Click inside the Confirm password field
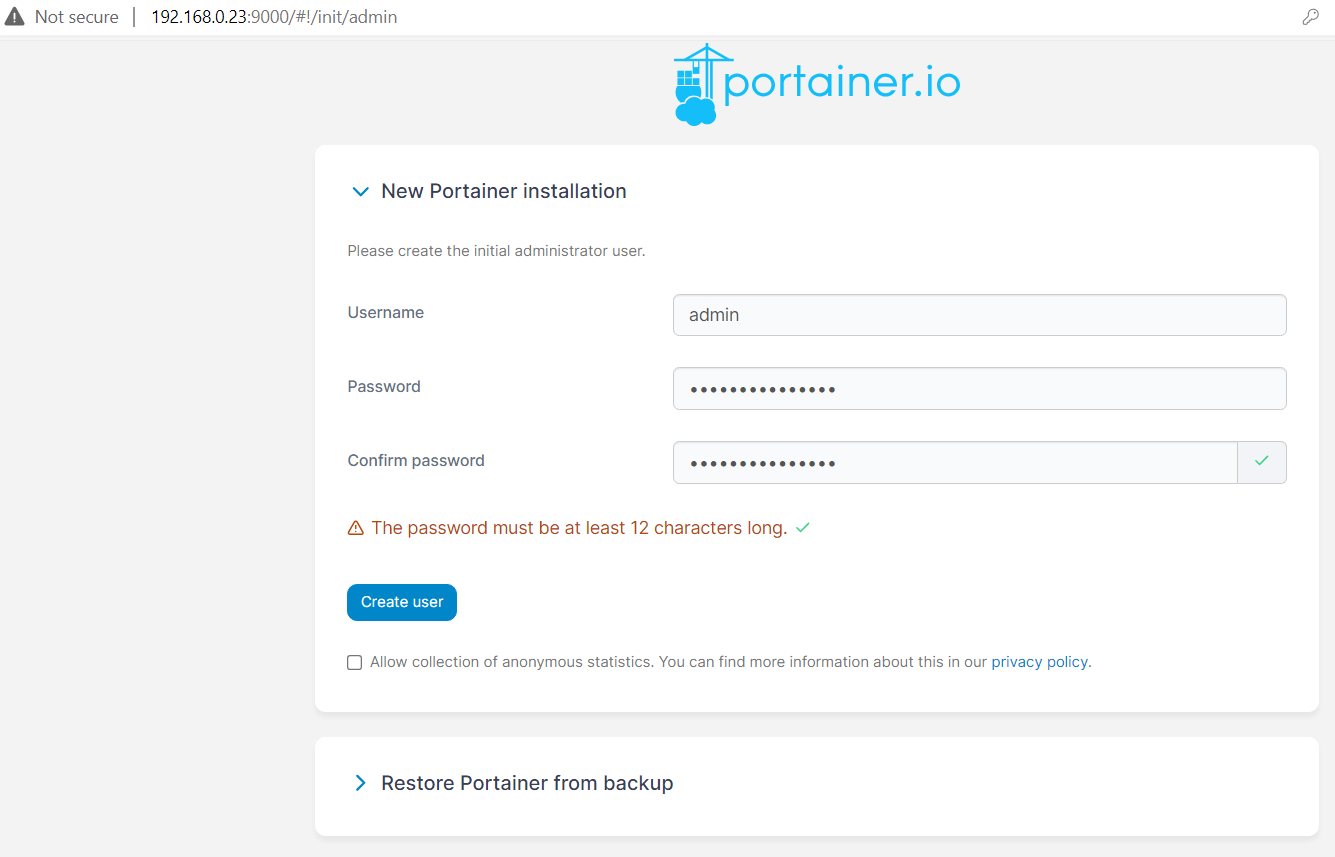Screen dimensions: 1335x857 pyautogui.click(x=954, y=462)
